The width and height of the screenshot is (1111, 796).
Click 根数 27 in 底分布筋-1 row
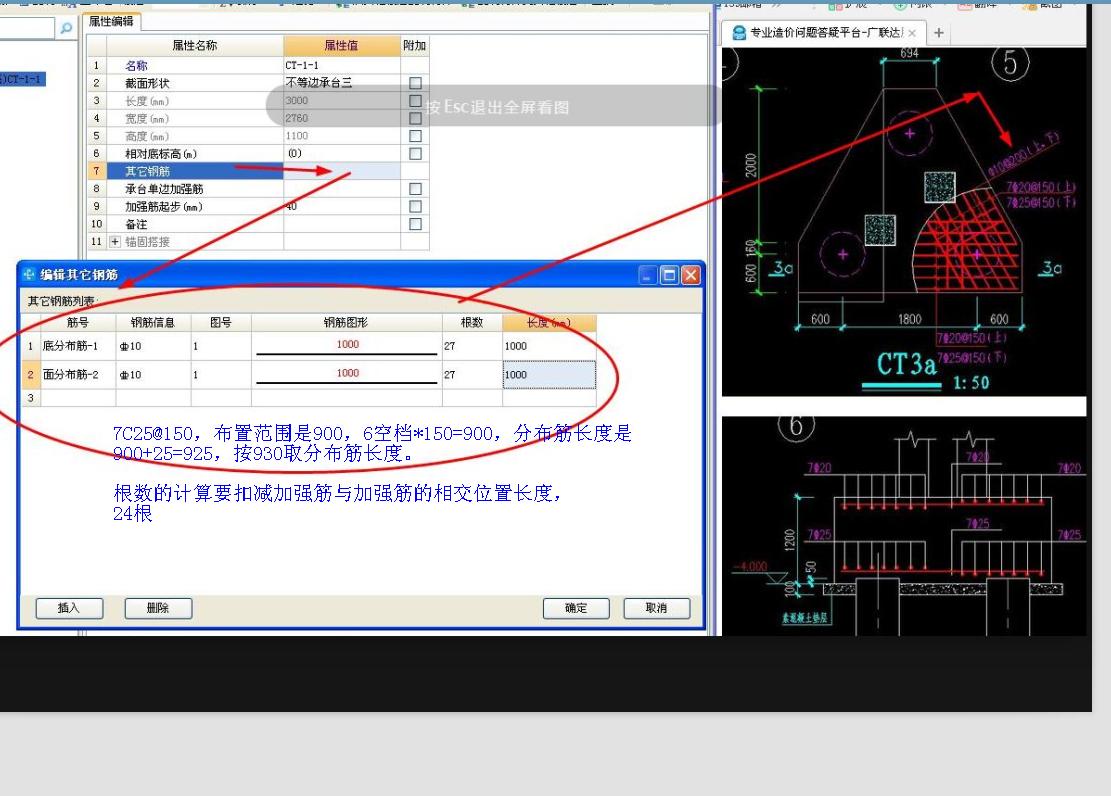coord(472,346)
